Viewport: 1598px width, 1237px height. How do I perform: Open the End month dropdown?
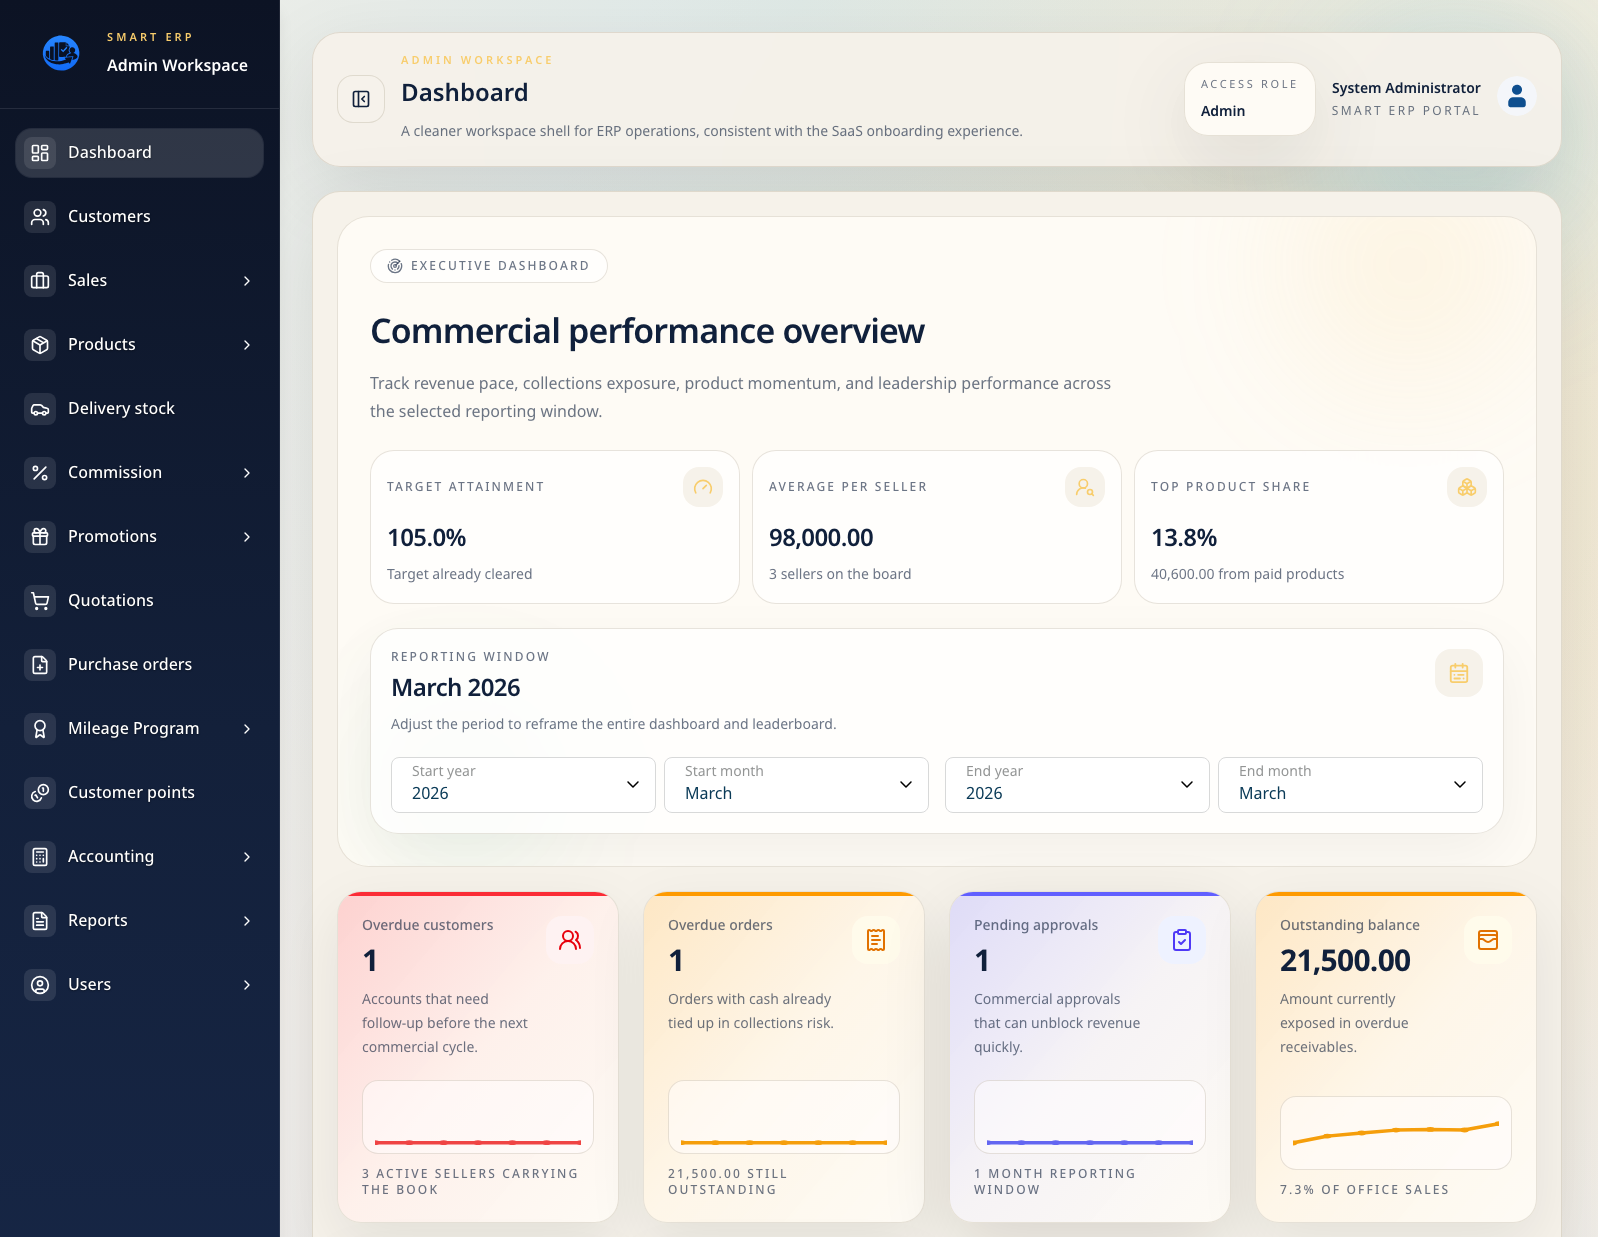tap(1349, 785)
